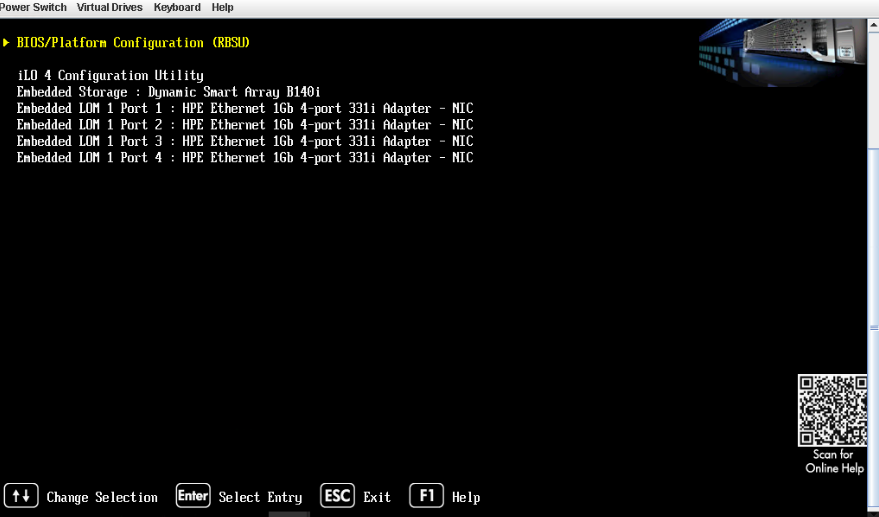The width and height of the screenshot is (879, 517).
Task: Click the Exit label
Action: (377, 497)
